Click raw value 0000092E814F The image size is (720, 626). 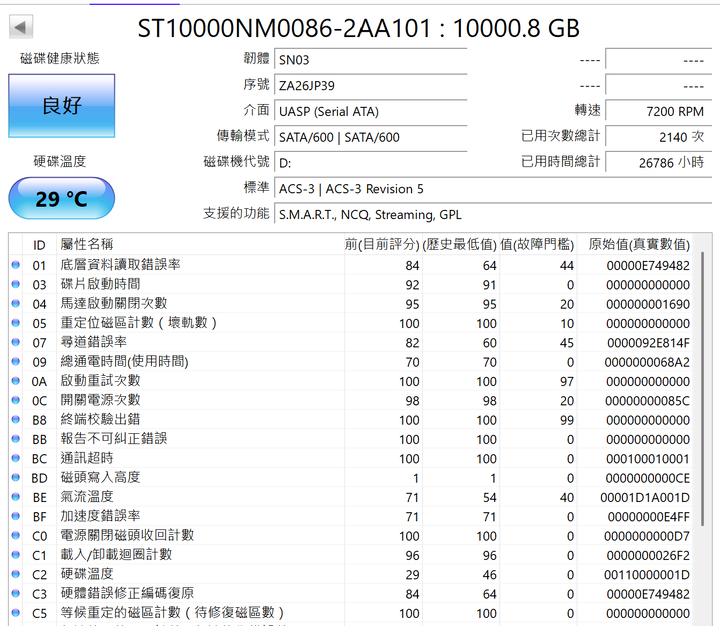(648, 343)
